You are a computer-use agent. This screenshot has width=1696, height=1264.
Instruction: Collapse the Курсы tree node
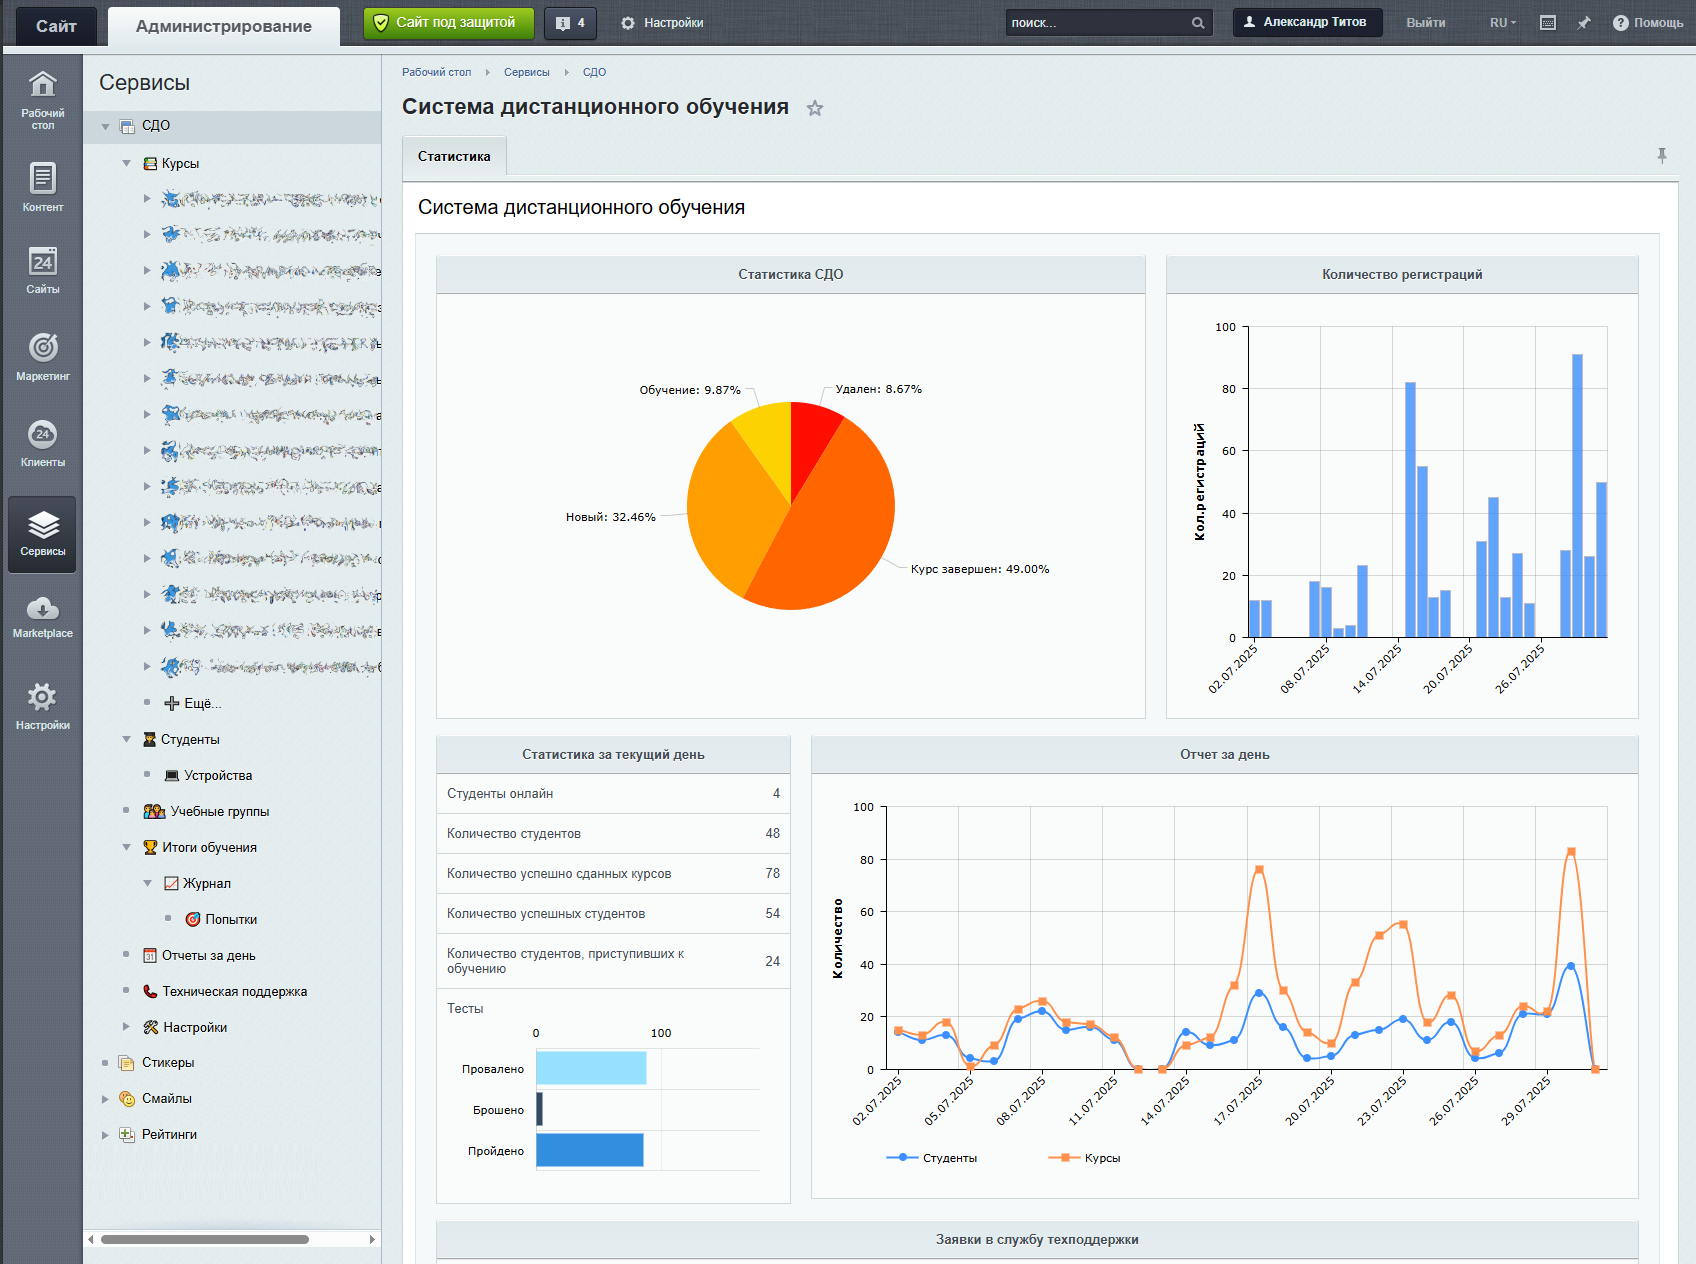pos(127,163)
